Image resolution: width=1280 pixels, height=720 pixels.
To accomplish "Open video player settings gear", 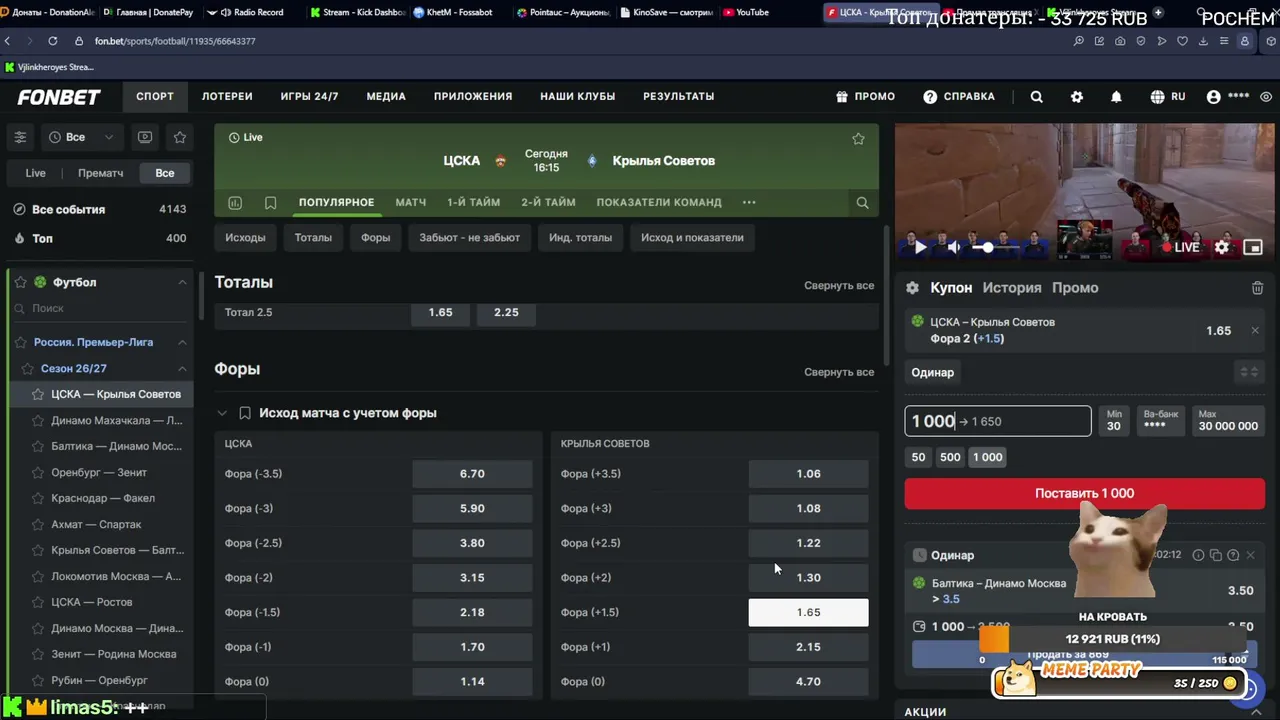I will coord(1222,247).
